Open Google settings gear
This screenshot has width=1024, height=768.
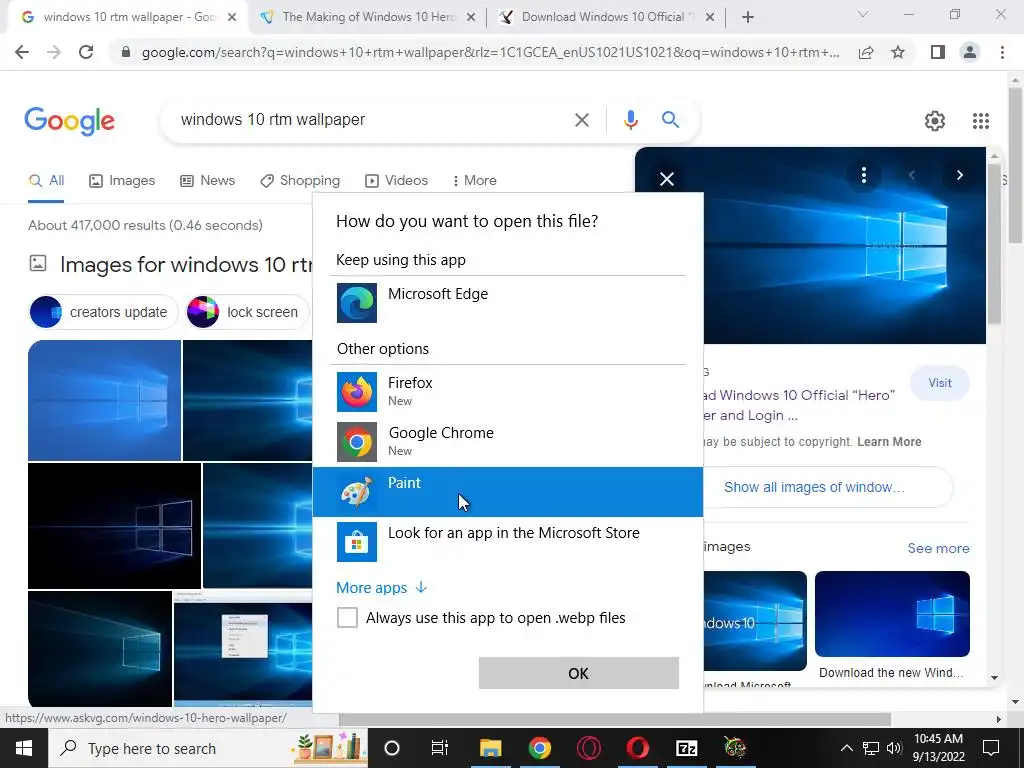pyautogui.click(x=935, y=121)
